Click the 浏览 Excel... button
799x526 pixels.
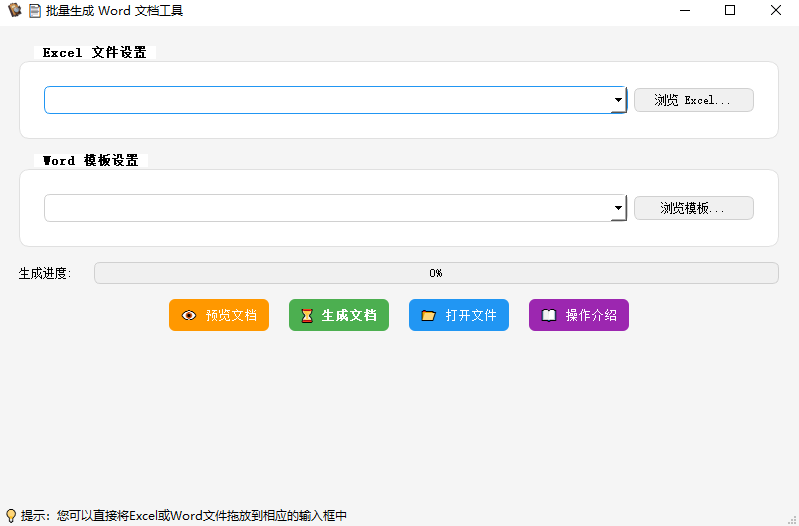[694, 100]
